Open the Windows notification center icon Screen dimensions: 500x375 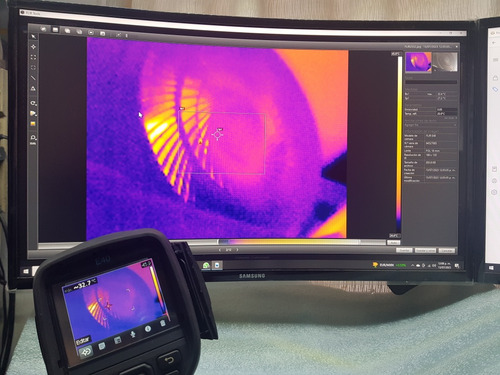click(x=457, y=266)
